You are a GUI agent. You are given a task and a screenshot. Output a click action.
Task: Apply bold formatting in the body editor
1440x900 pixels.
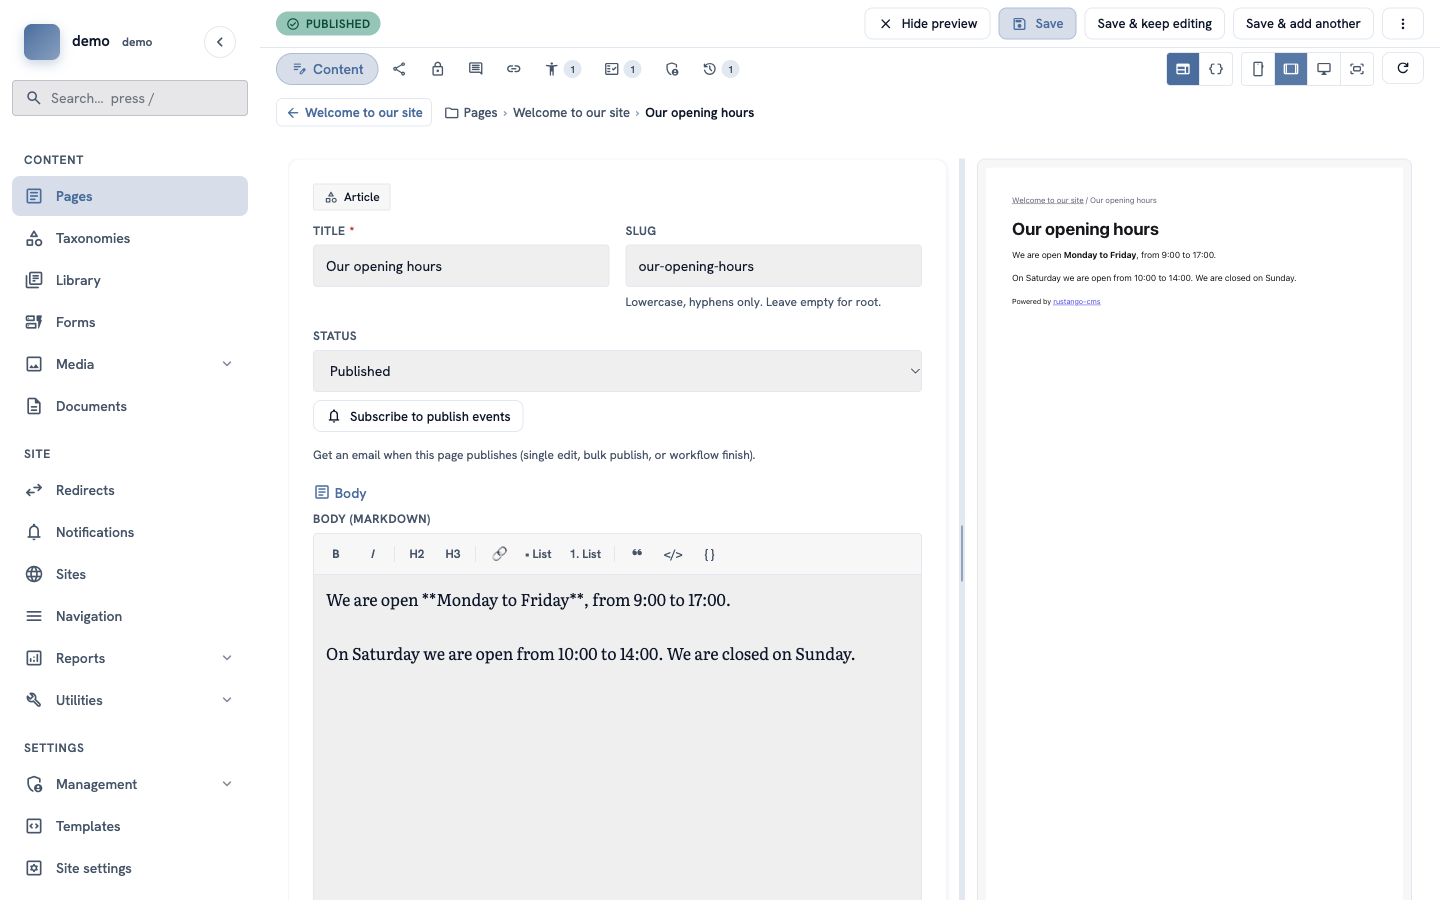click(x=336, y=554)
